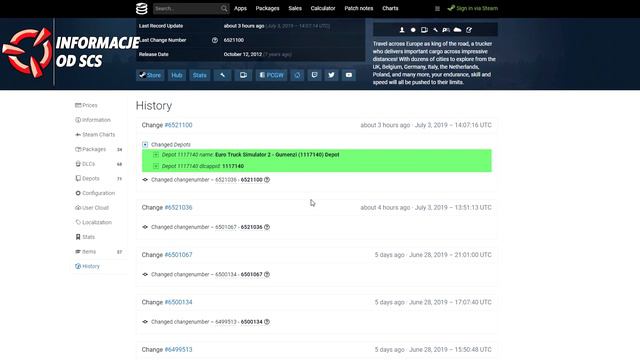This screenshot has width=640, height=360.
Task: Go to the Sales page
Action: tap(295, 8)
